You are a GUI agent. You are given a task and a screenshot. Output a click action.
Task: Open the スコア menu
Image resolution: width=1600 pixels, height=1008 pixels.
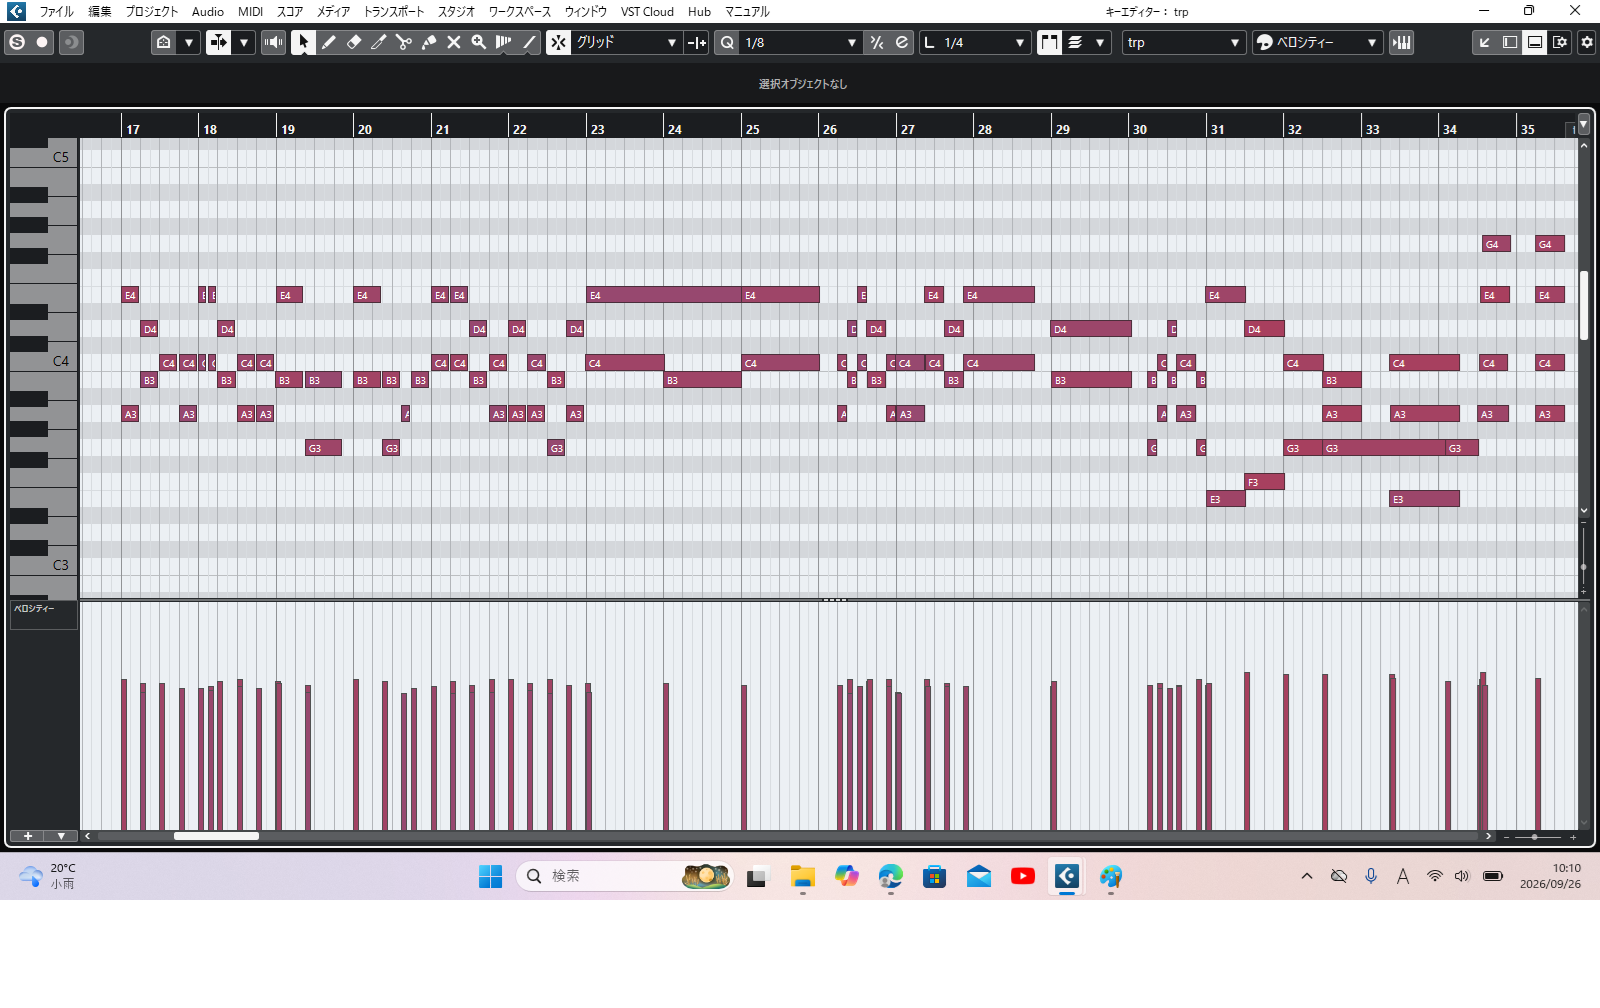coord(290,11)
